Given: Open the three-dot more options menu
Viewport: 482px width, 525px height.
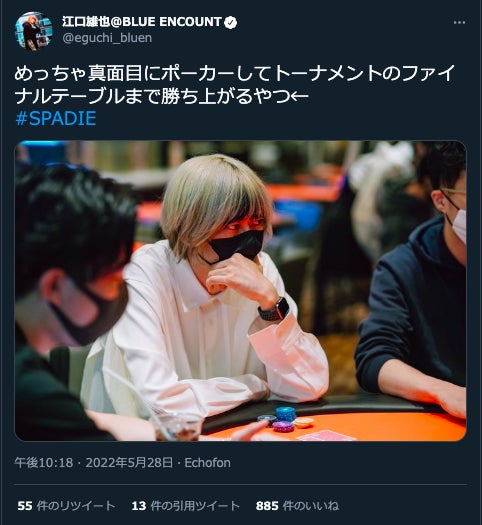Looking at the screenshot, I should (459, 22).
